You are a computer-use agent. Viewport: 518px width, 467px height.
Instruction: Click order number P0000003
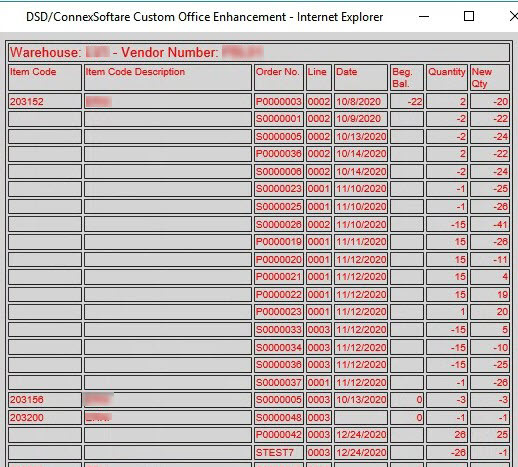point(279,101)
